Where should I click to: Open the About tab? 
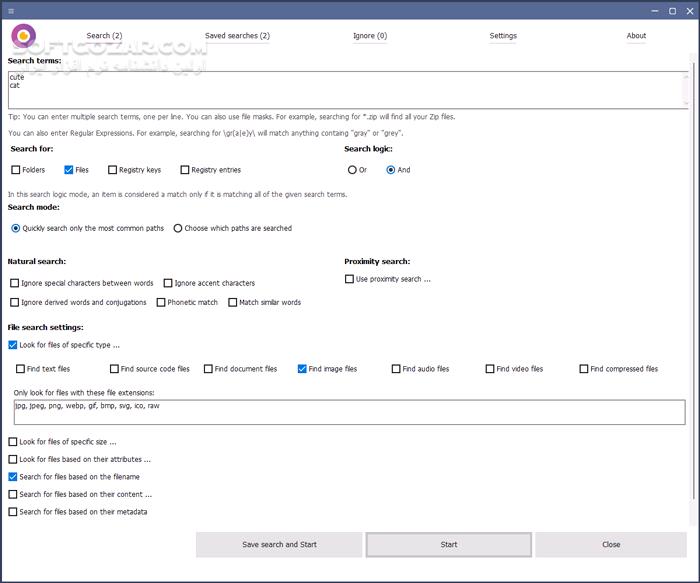pos(636,36)
